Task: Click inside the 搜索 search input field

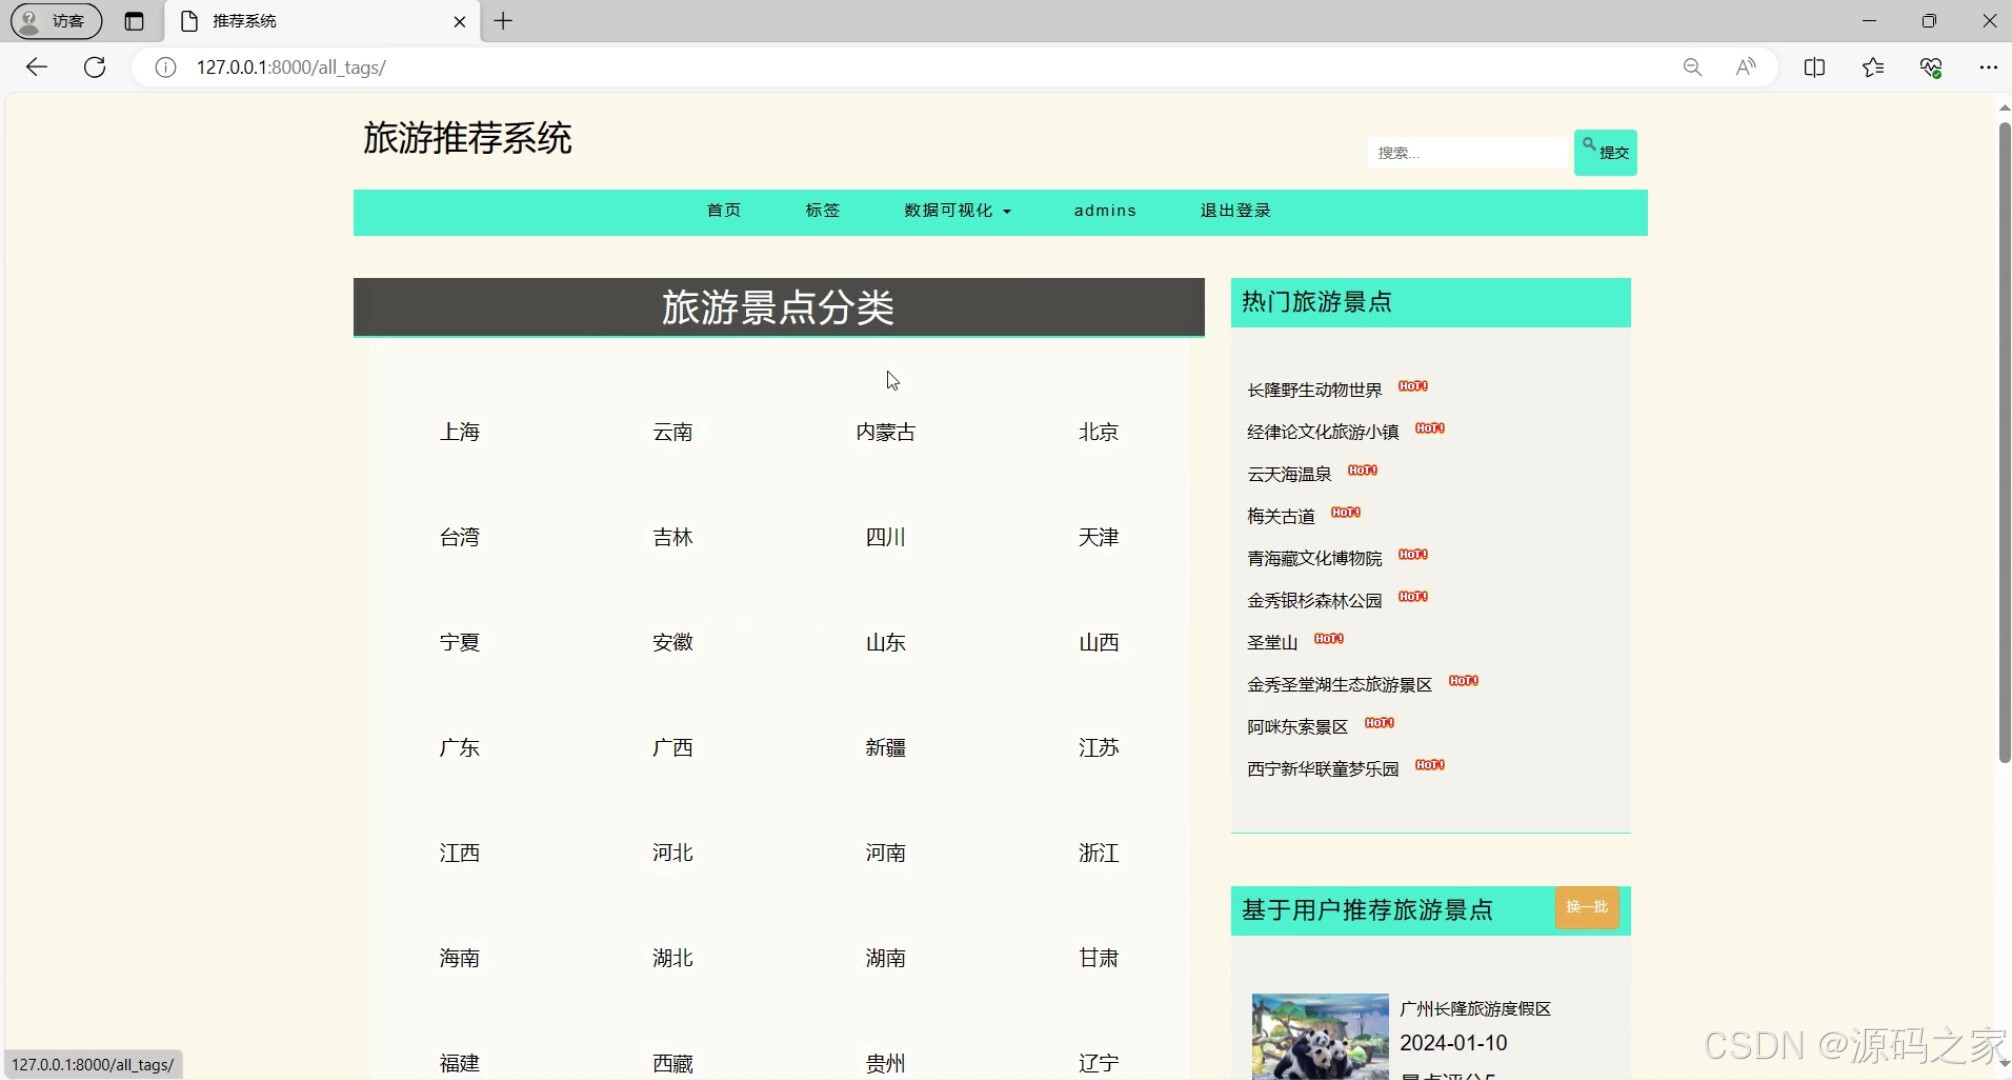Action: [x=1467, y=152]
